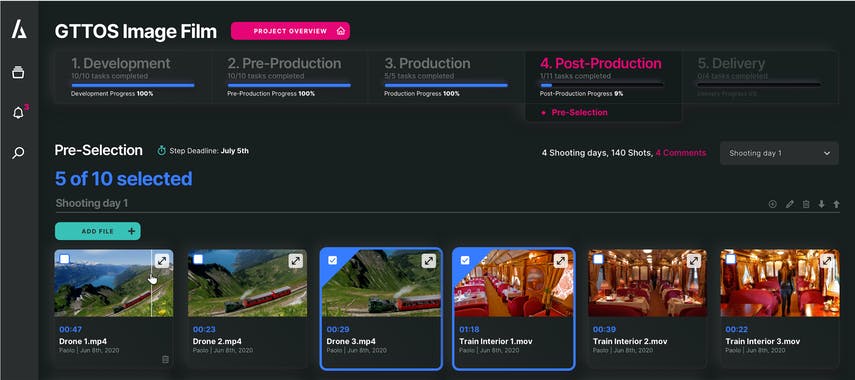
Task: Open the Train Interior 2.mov thumbnail
Action: pyautogui.click(x=647, y=283)
